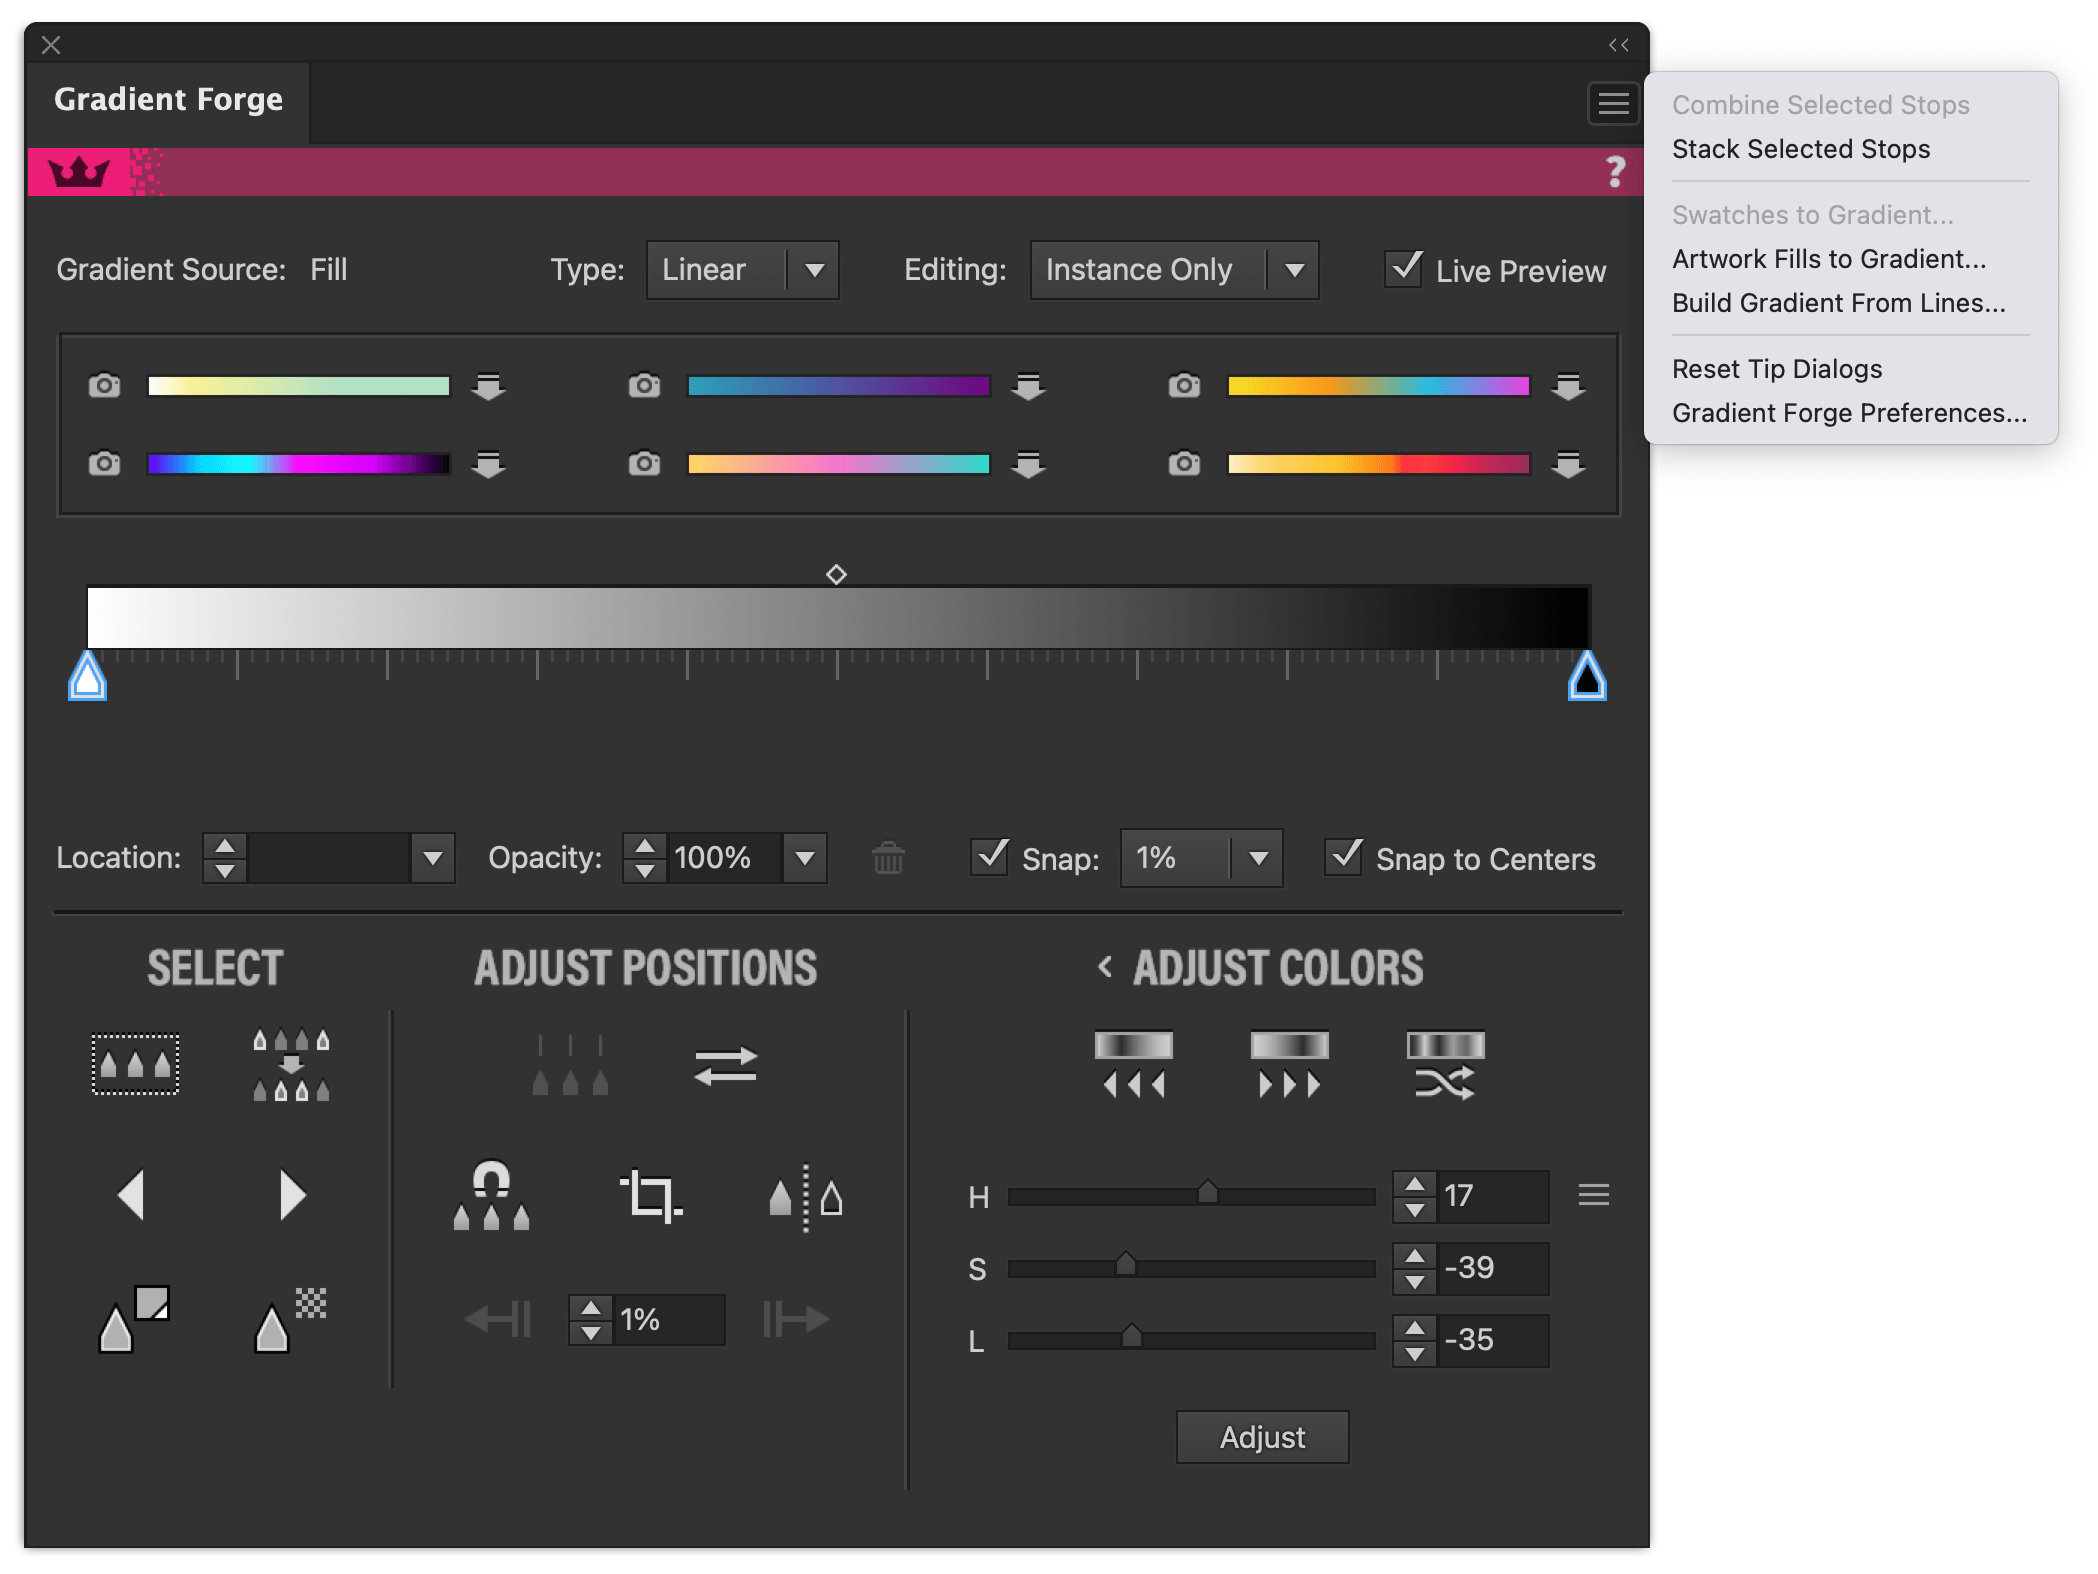Open the Gradient Forge hamburger panel menu
Viewport: 2098px width, 1574px height.
click(1612, 103)
